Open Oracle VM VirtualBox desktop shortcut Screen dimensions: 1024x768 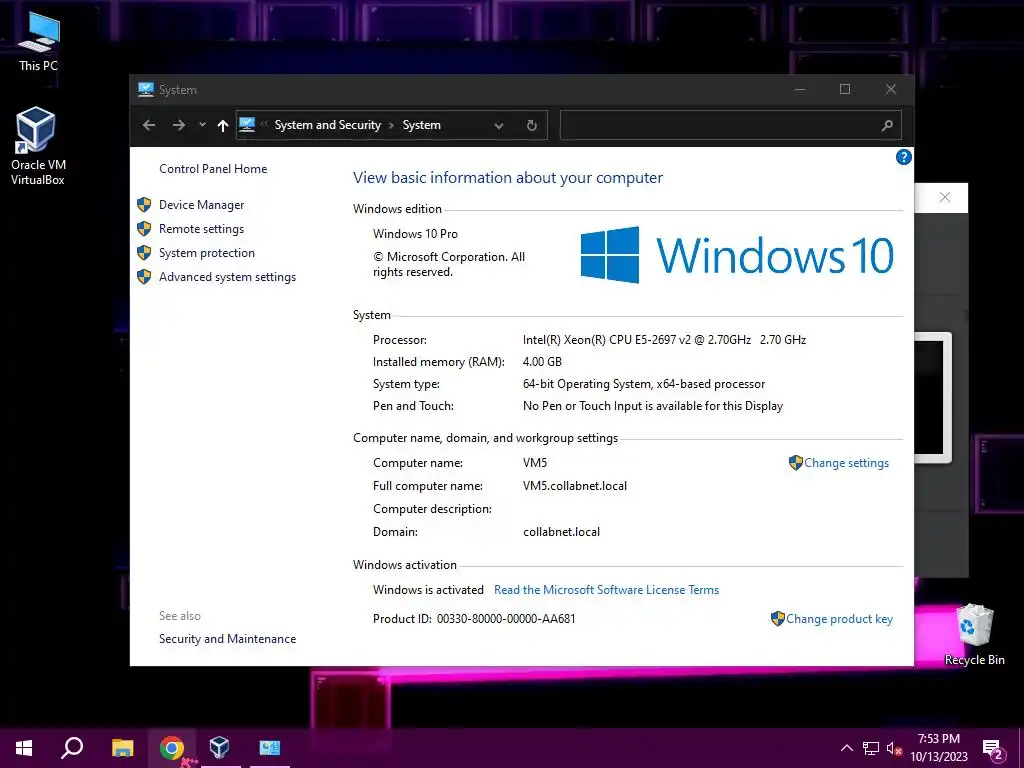pyautogui.click(x=37, y=146)
